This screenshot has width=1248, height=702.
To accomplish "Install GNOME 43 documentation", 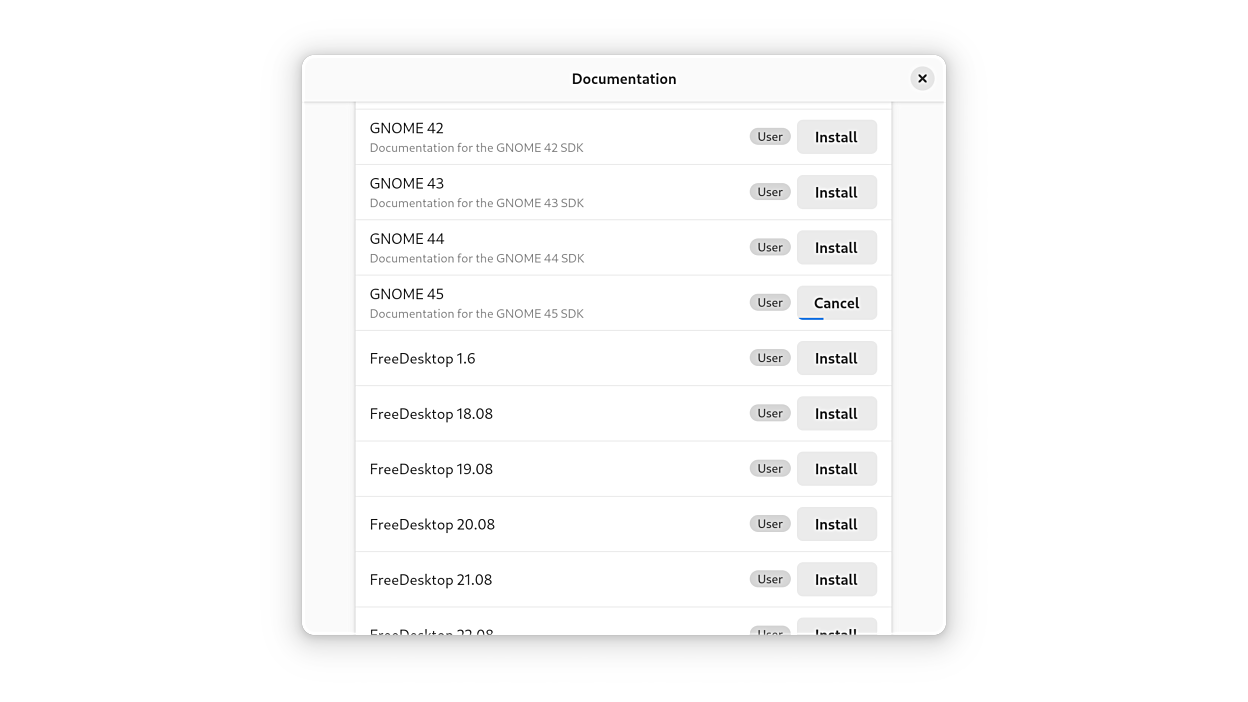I will 836,192.
